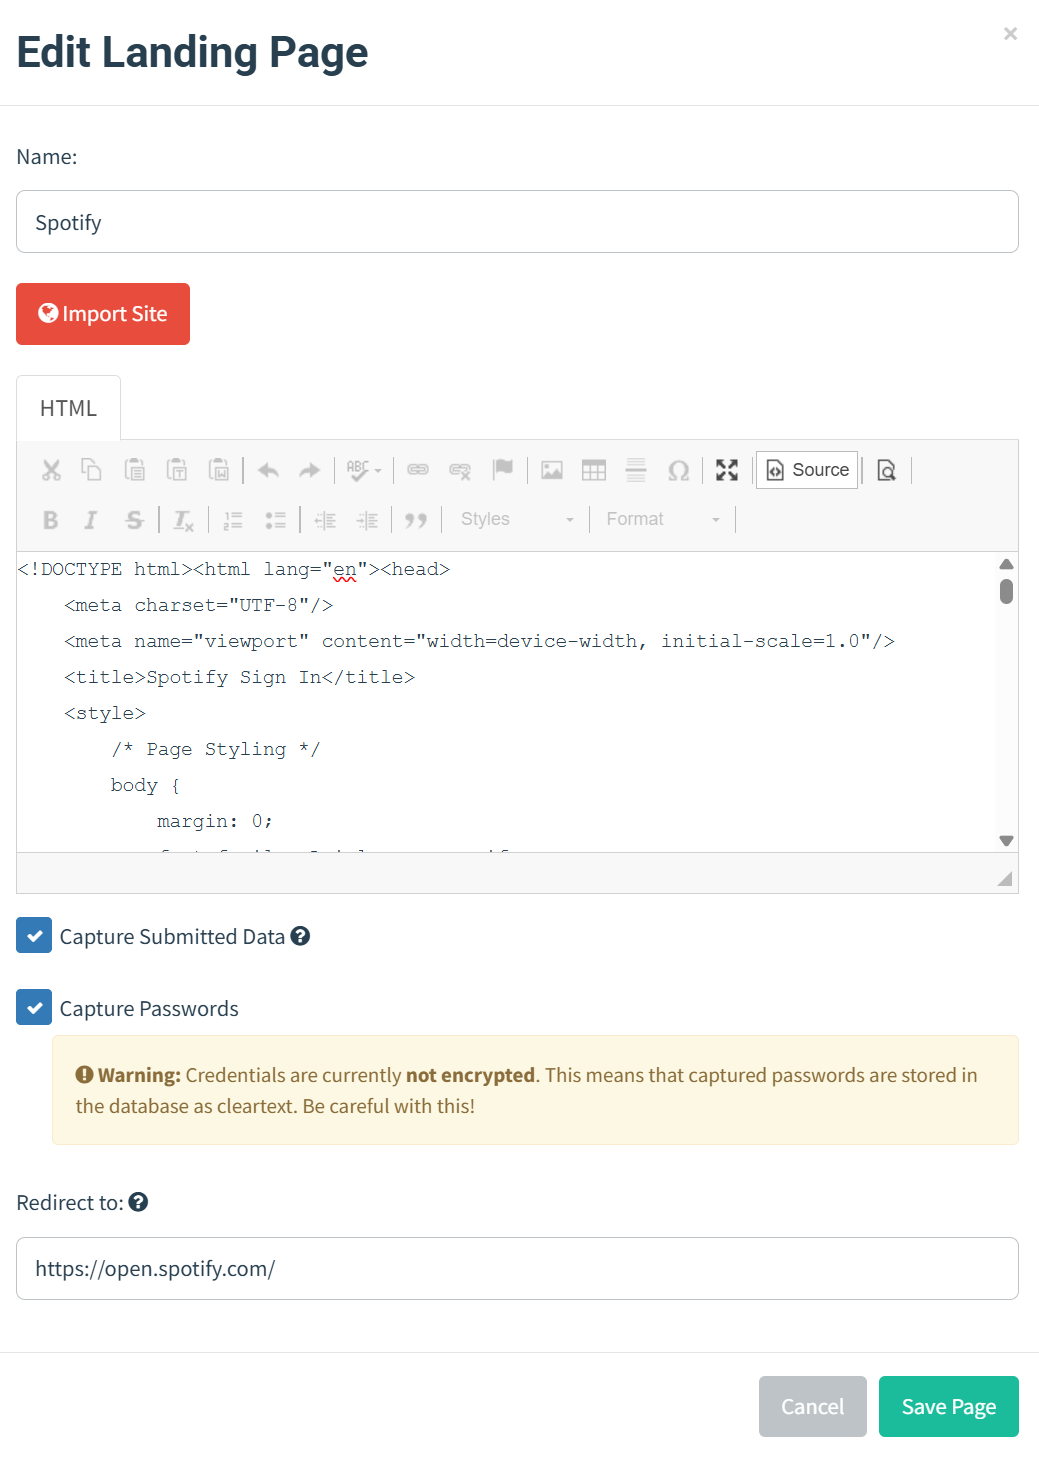1039x1457 pixels.
Task: Open the Format dropdown
Action: pos(663,519)
